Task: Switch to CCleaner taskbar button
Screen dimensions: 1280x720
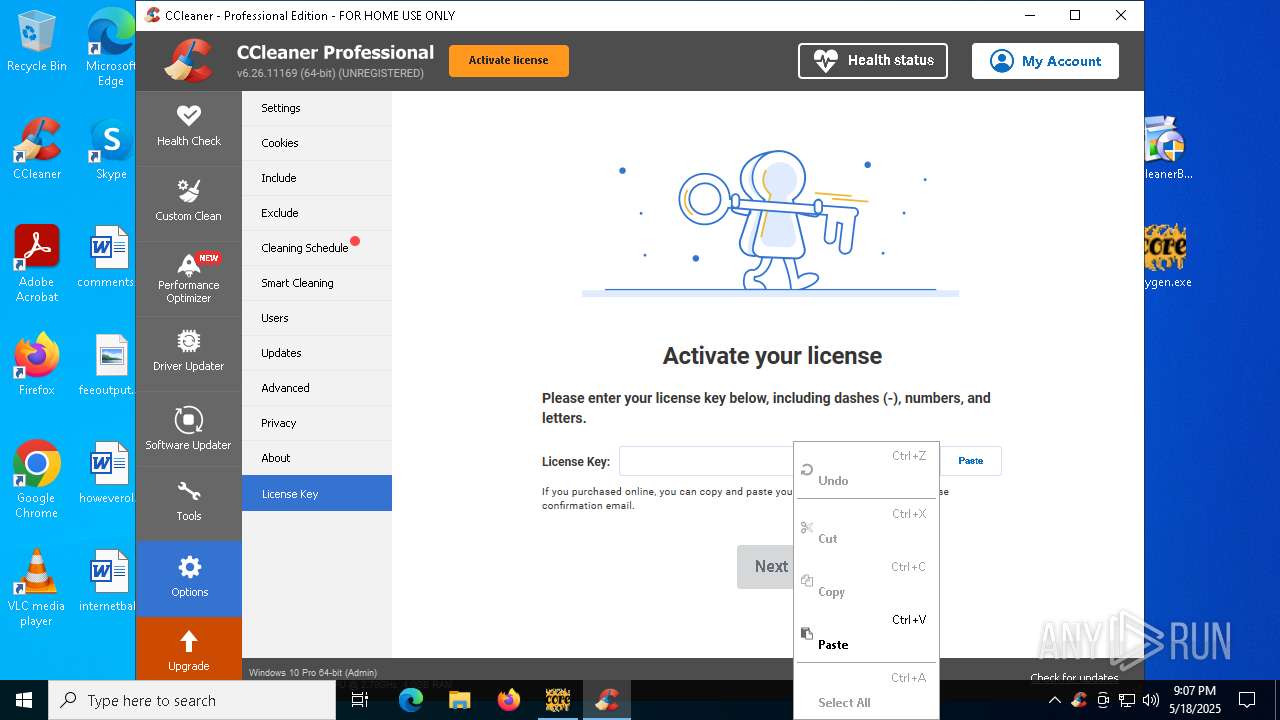Action: (606, 700)
